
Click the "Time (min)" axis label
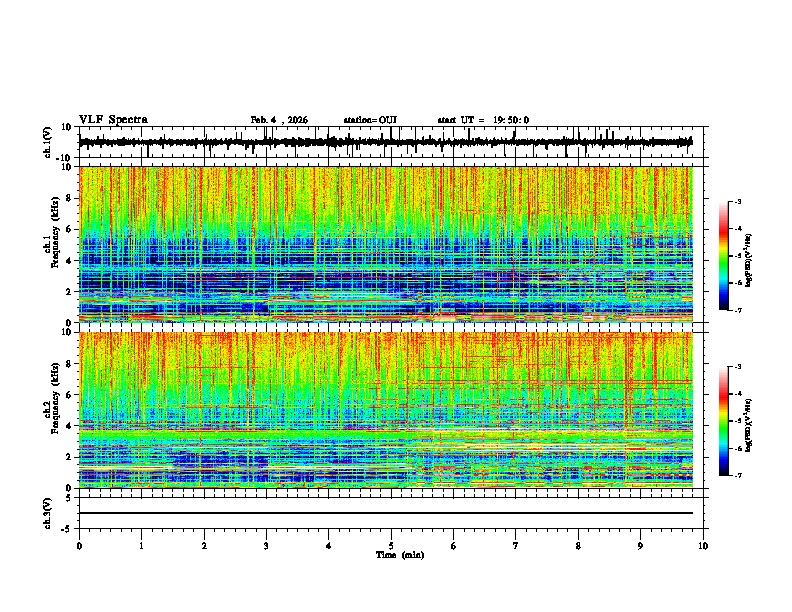400,555
